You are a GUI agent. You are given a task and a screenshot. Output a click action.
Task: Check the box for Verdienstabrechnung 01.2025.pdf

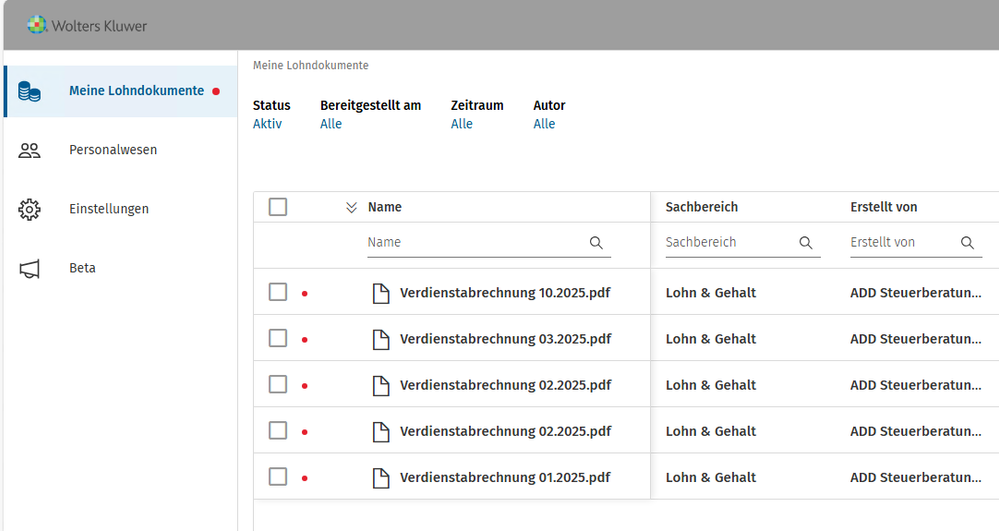(278, 476)
